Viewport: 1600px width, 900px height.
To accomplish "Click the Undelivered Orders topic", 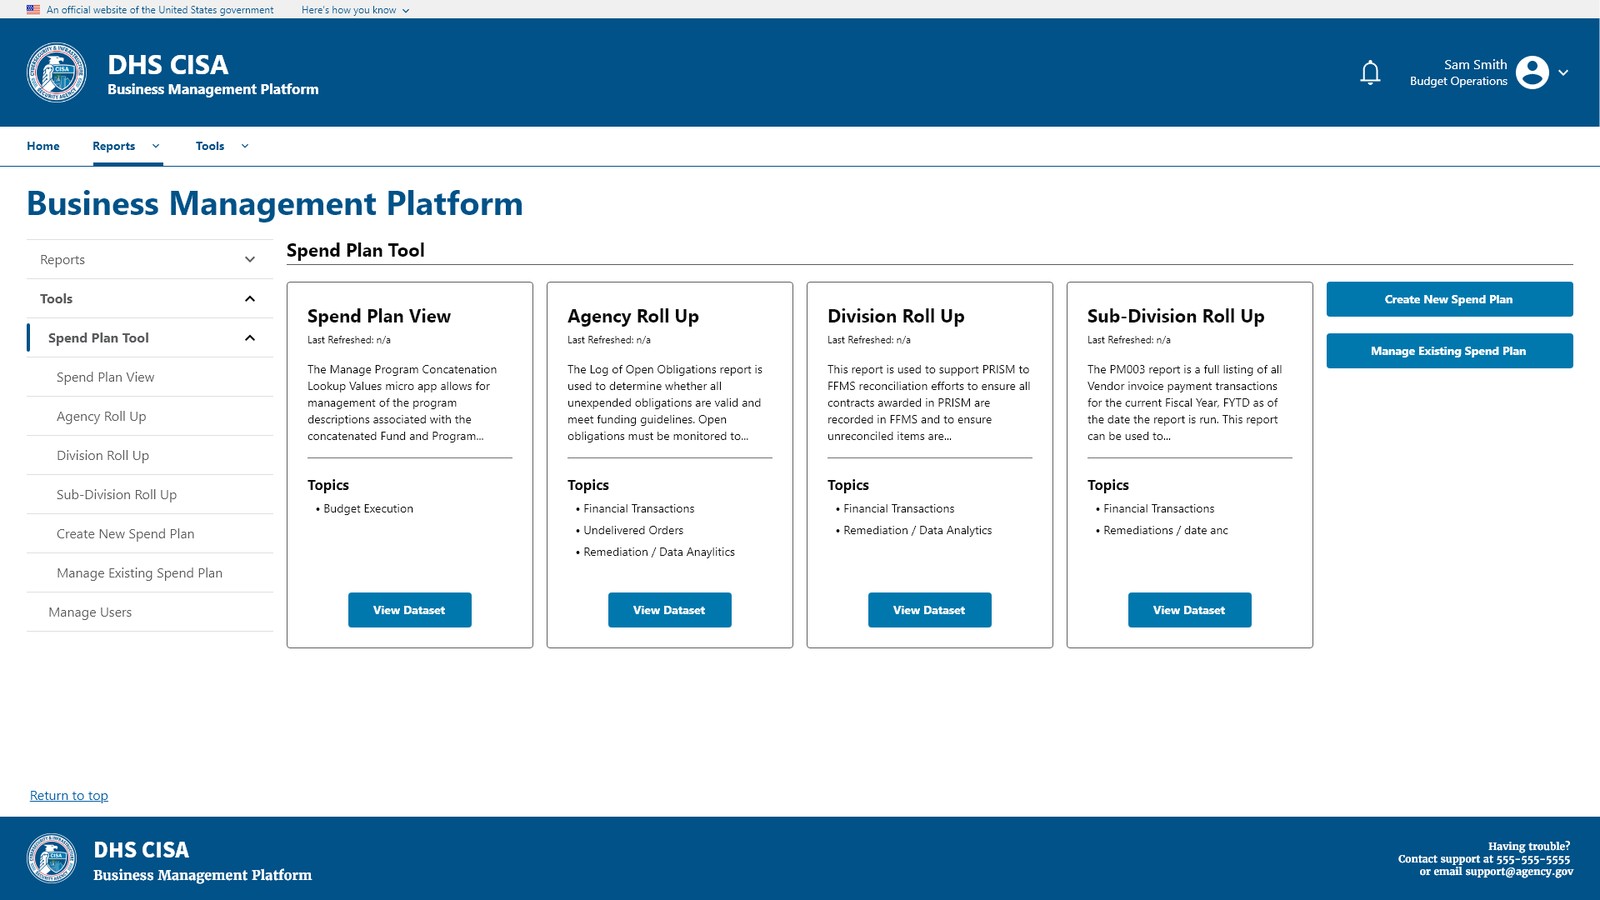I will point(633,531).
